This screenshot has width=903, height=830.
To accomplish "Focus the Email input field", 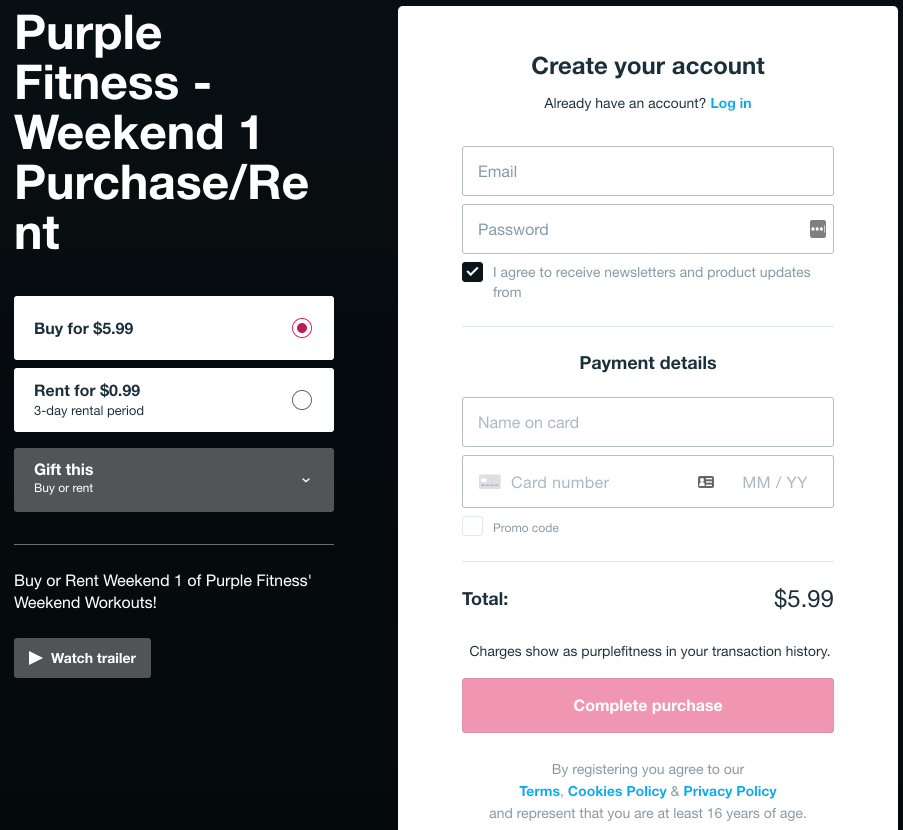I will tap(647, 171).
